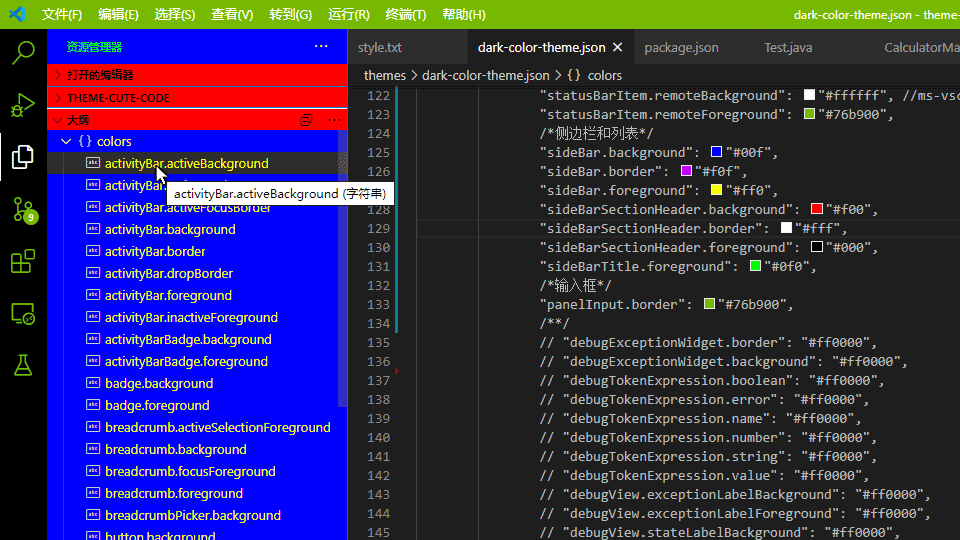
Task: Click line number 137 in gutter
Action: pos(378,380)
